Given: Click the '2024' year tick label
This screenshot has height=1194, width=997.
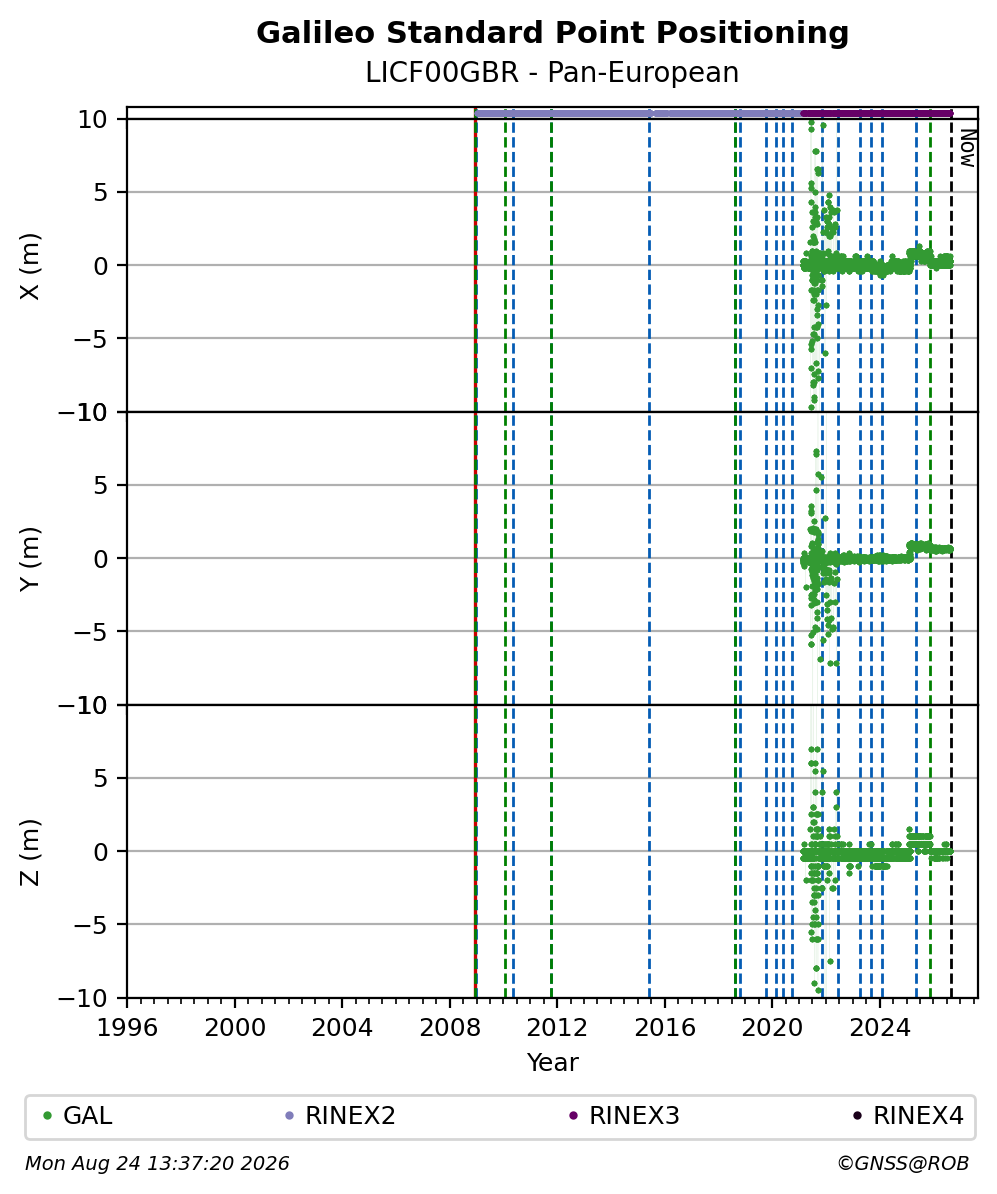Looking at the screenshot, I should 880,1028.
